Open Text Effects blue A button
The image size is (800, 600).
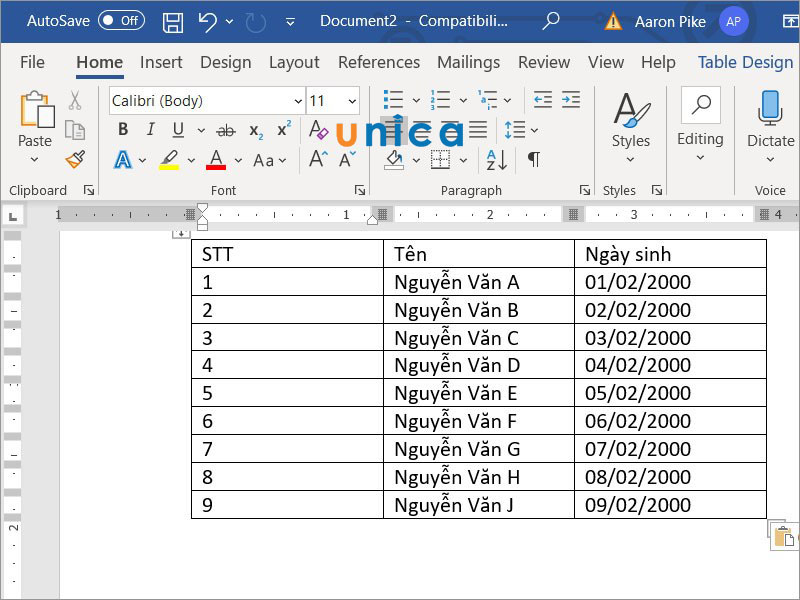coord(123,160)
